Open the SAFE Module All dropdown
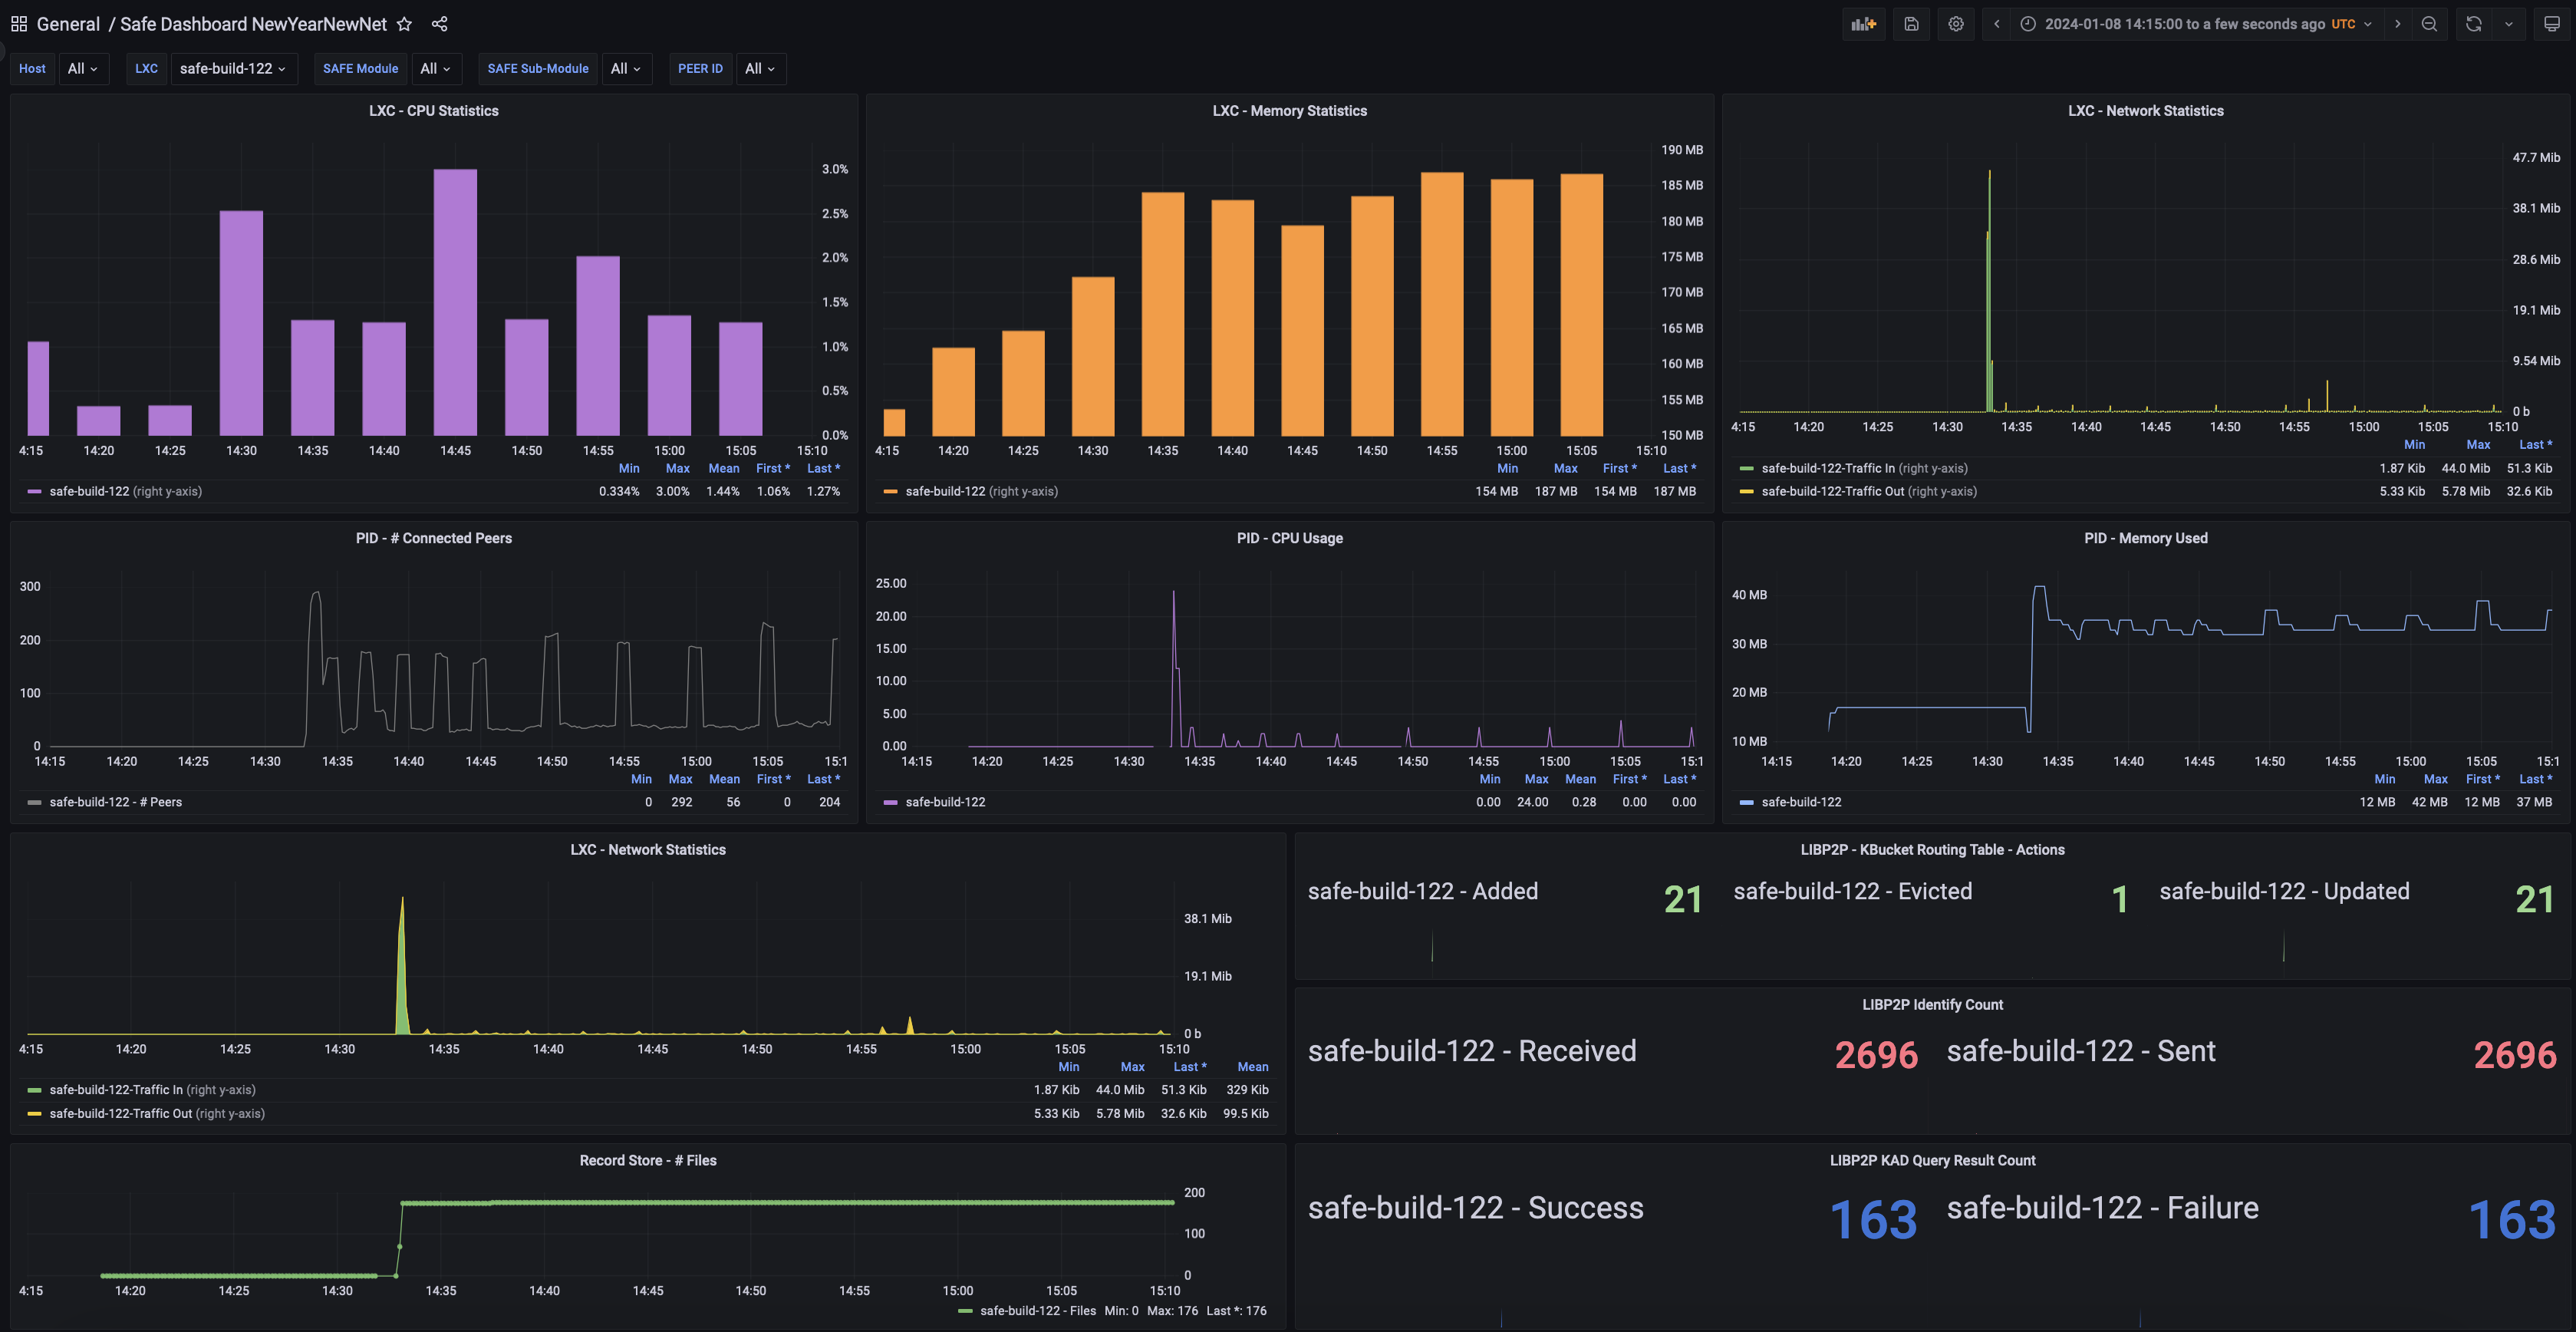Screen dimensions: 2576x1332 click(436, 69)
